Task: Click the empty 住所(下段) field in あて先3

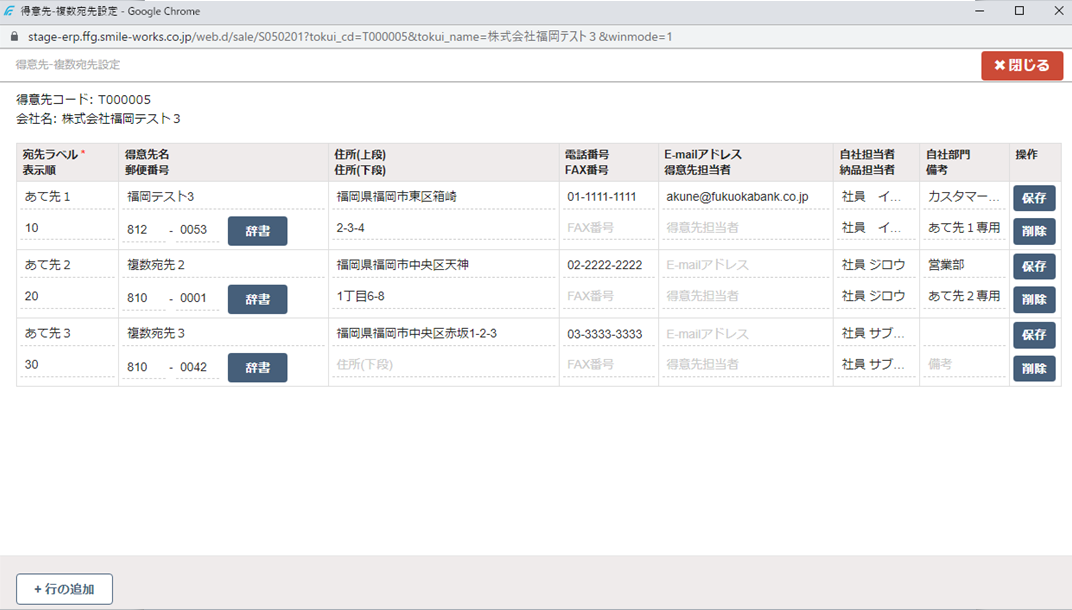Action: 444,365
